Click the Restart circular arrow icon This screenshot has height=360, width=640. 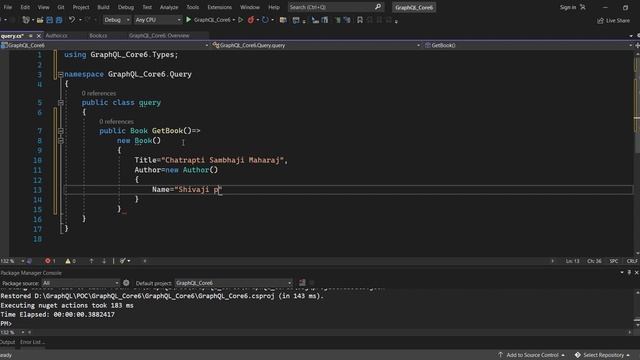pyautogui.click(x=265, y=20)
